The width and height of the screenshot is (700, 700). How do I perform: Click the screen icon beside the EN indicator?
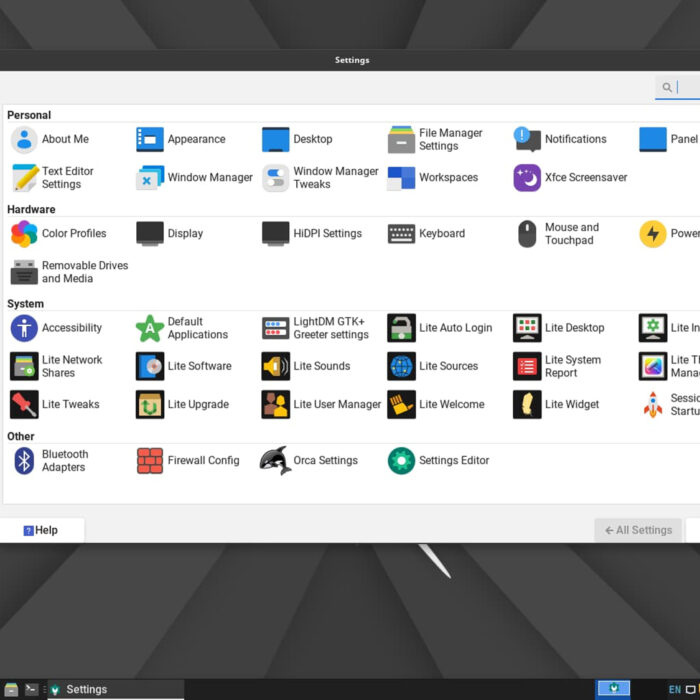click(691, 690)
